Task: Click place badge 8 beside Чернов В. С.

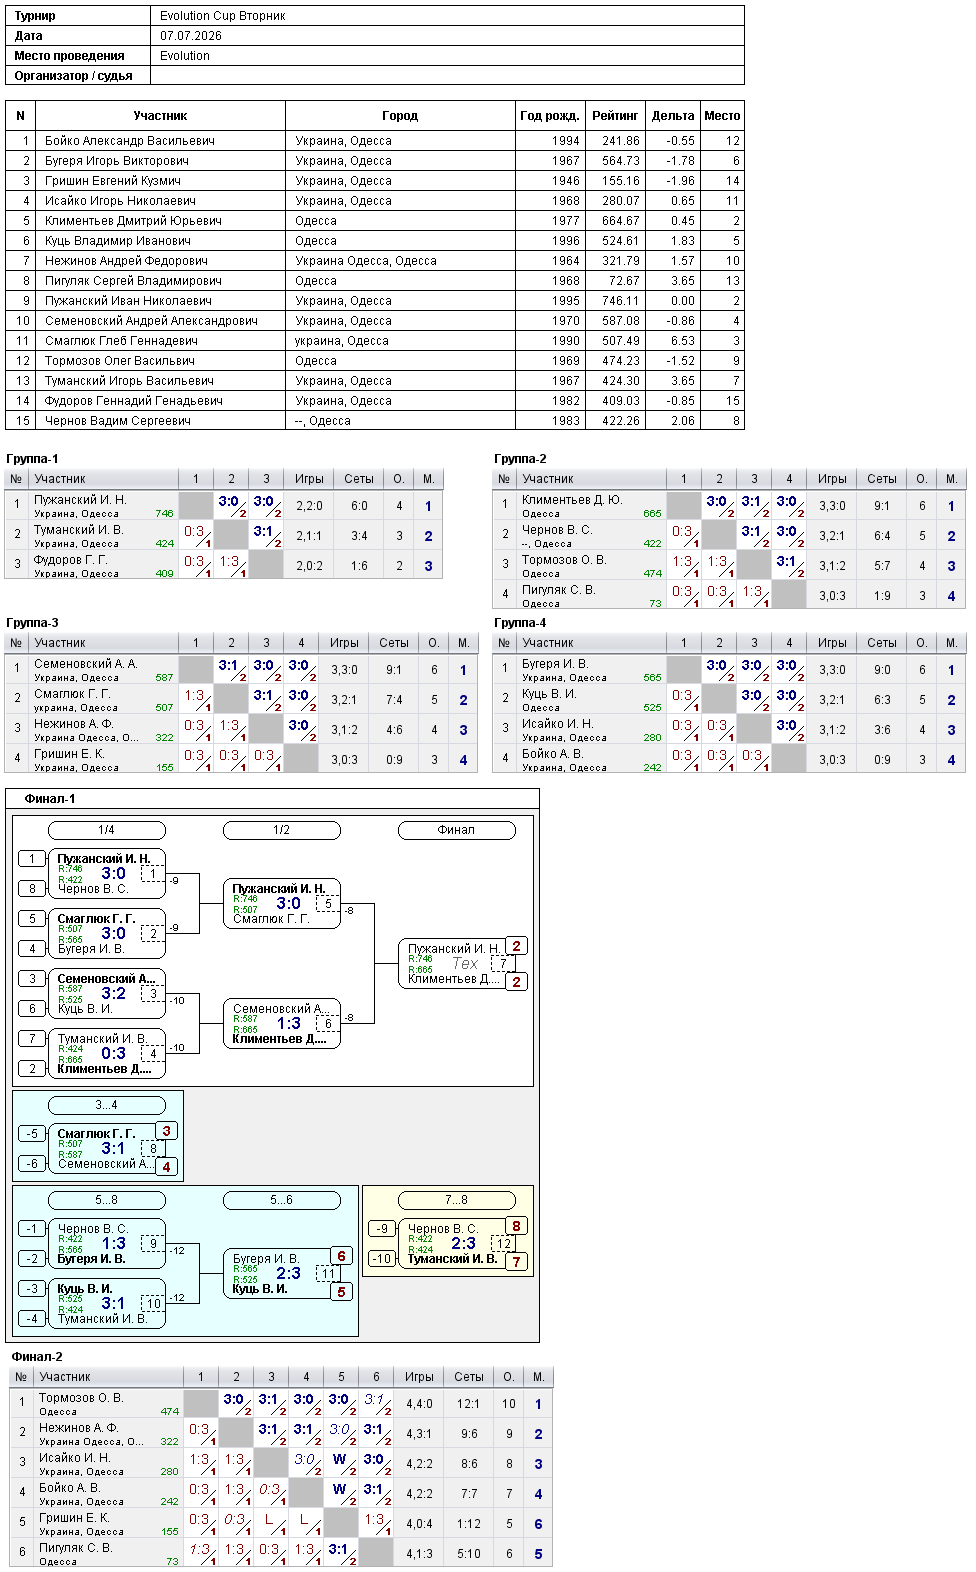Action: pyautogui.click(x=517, y=1226)
